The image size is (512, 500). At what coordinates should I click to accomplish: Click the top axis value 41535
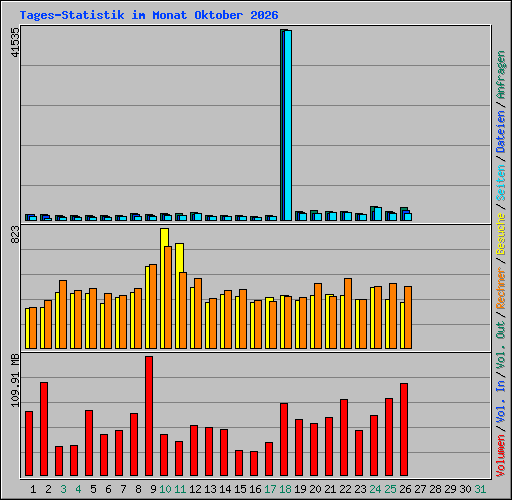click(x=15, y=42)
